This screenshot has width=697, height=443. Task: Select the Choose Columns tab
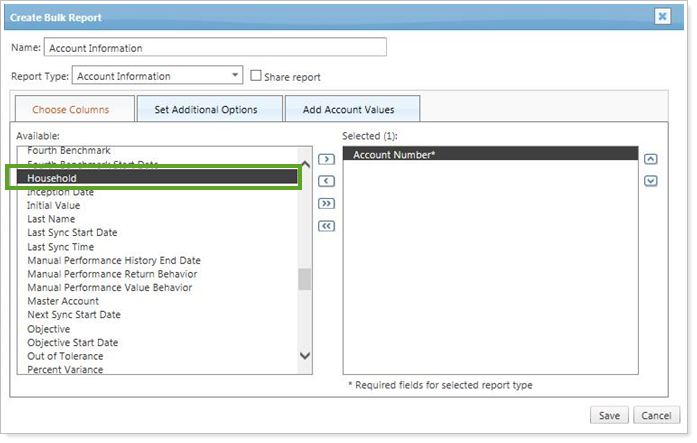point(70,110)
